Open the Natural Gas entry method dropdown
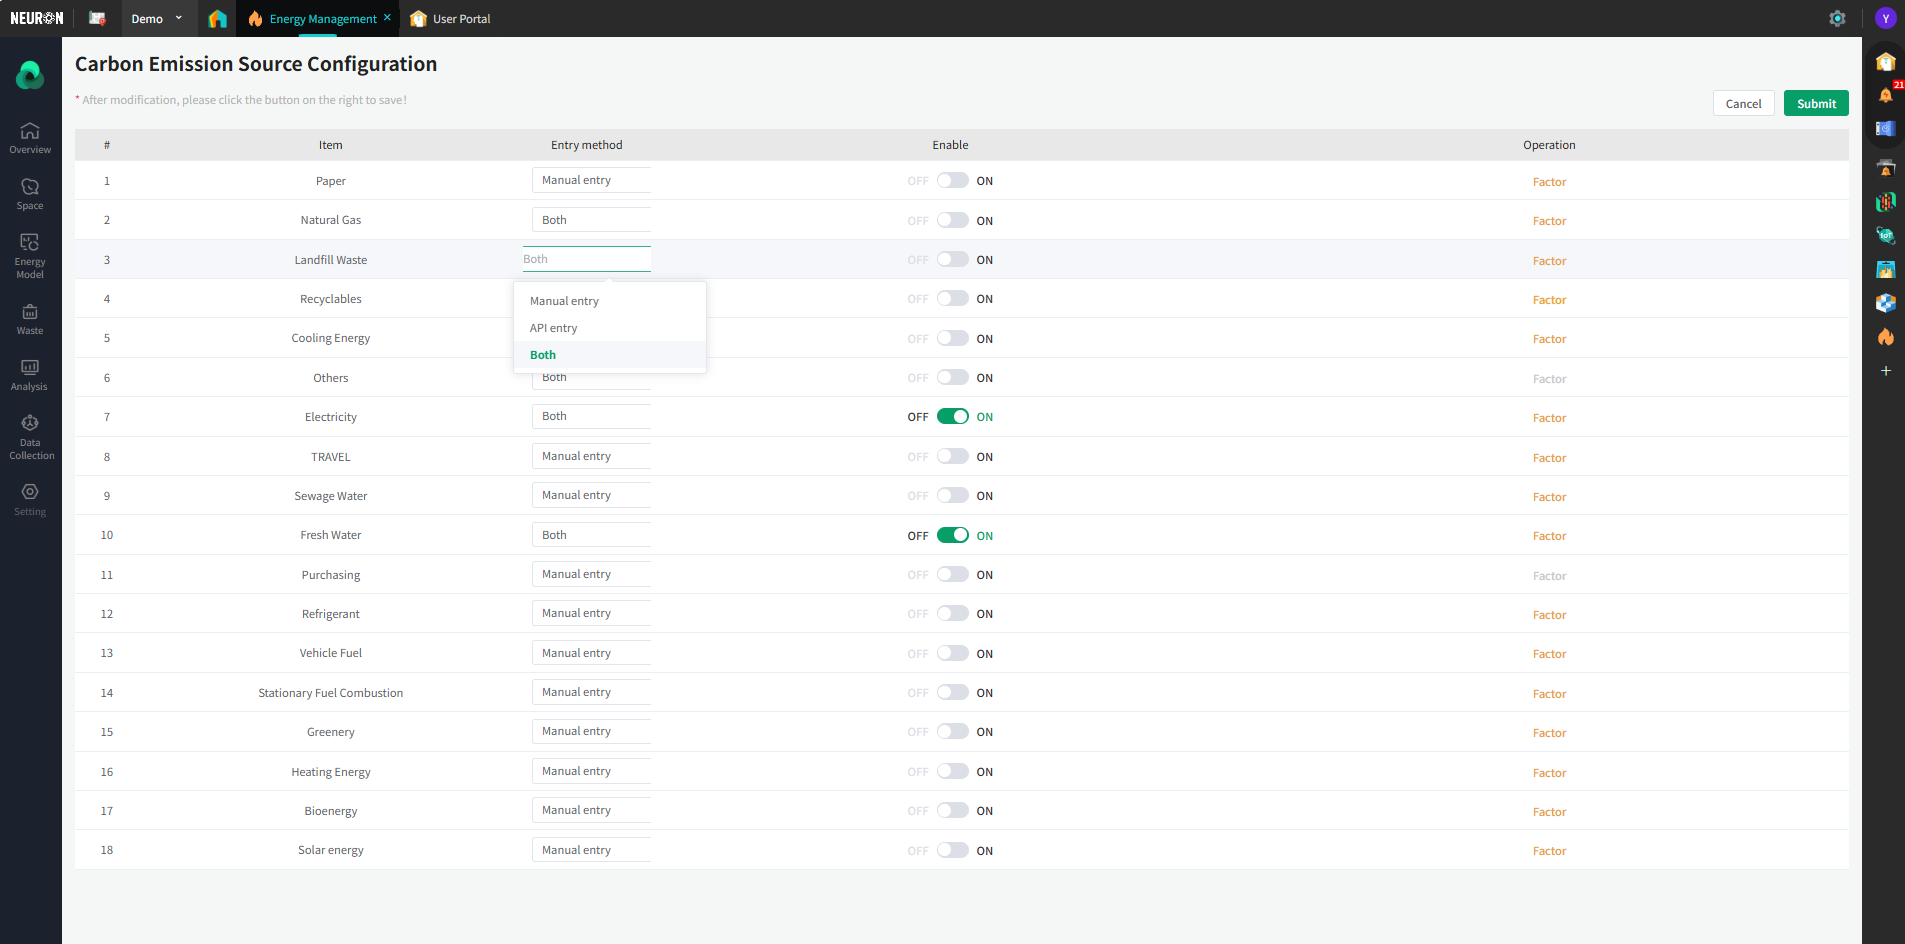 point(591,220)
